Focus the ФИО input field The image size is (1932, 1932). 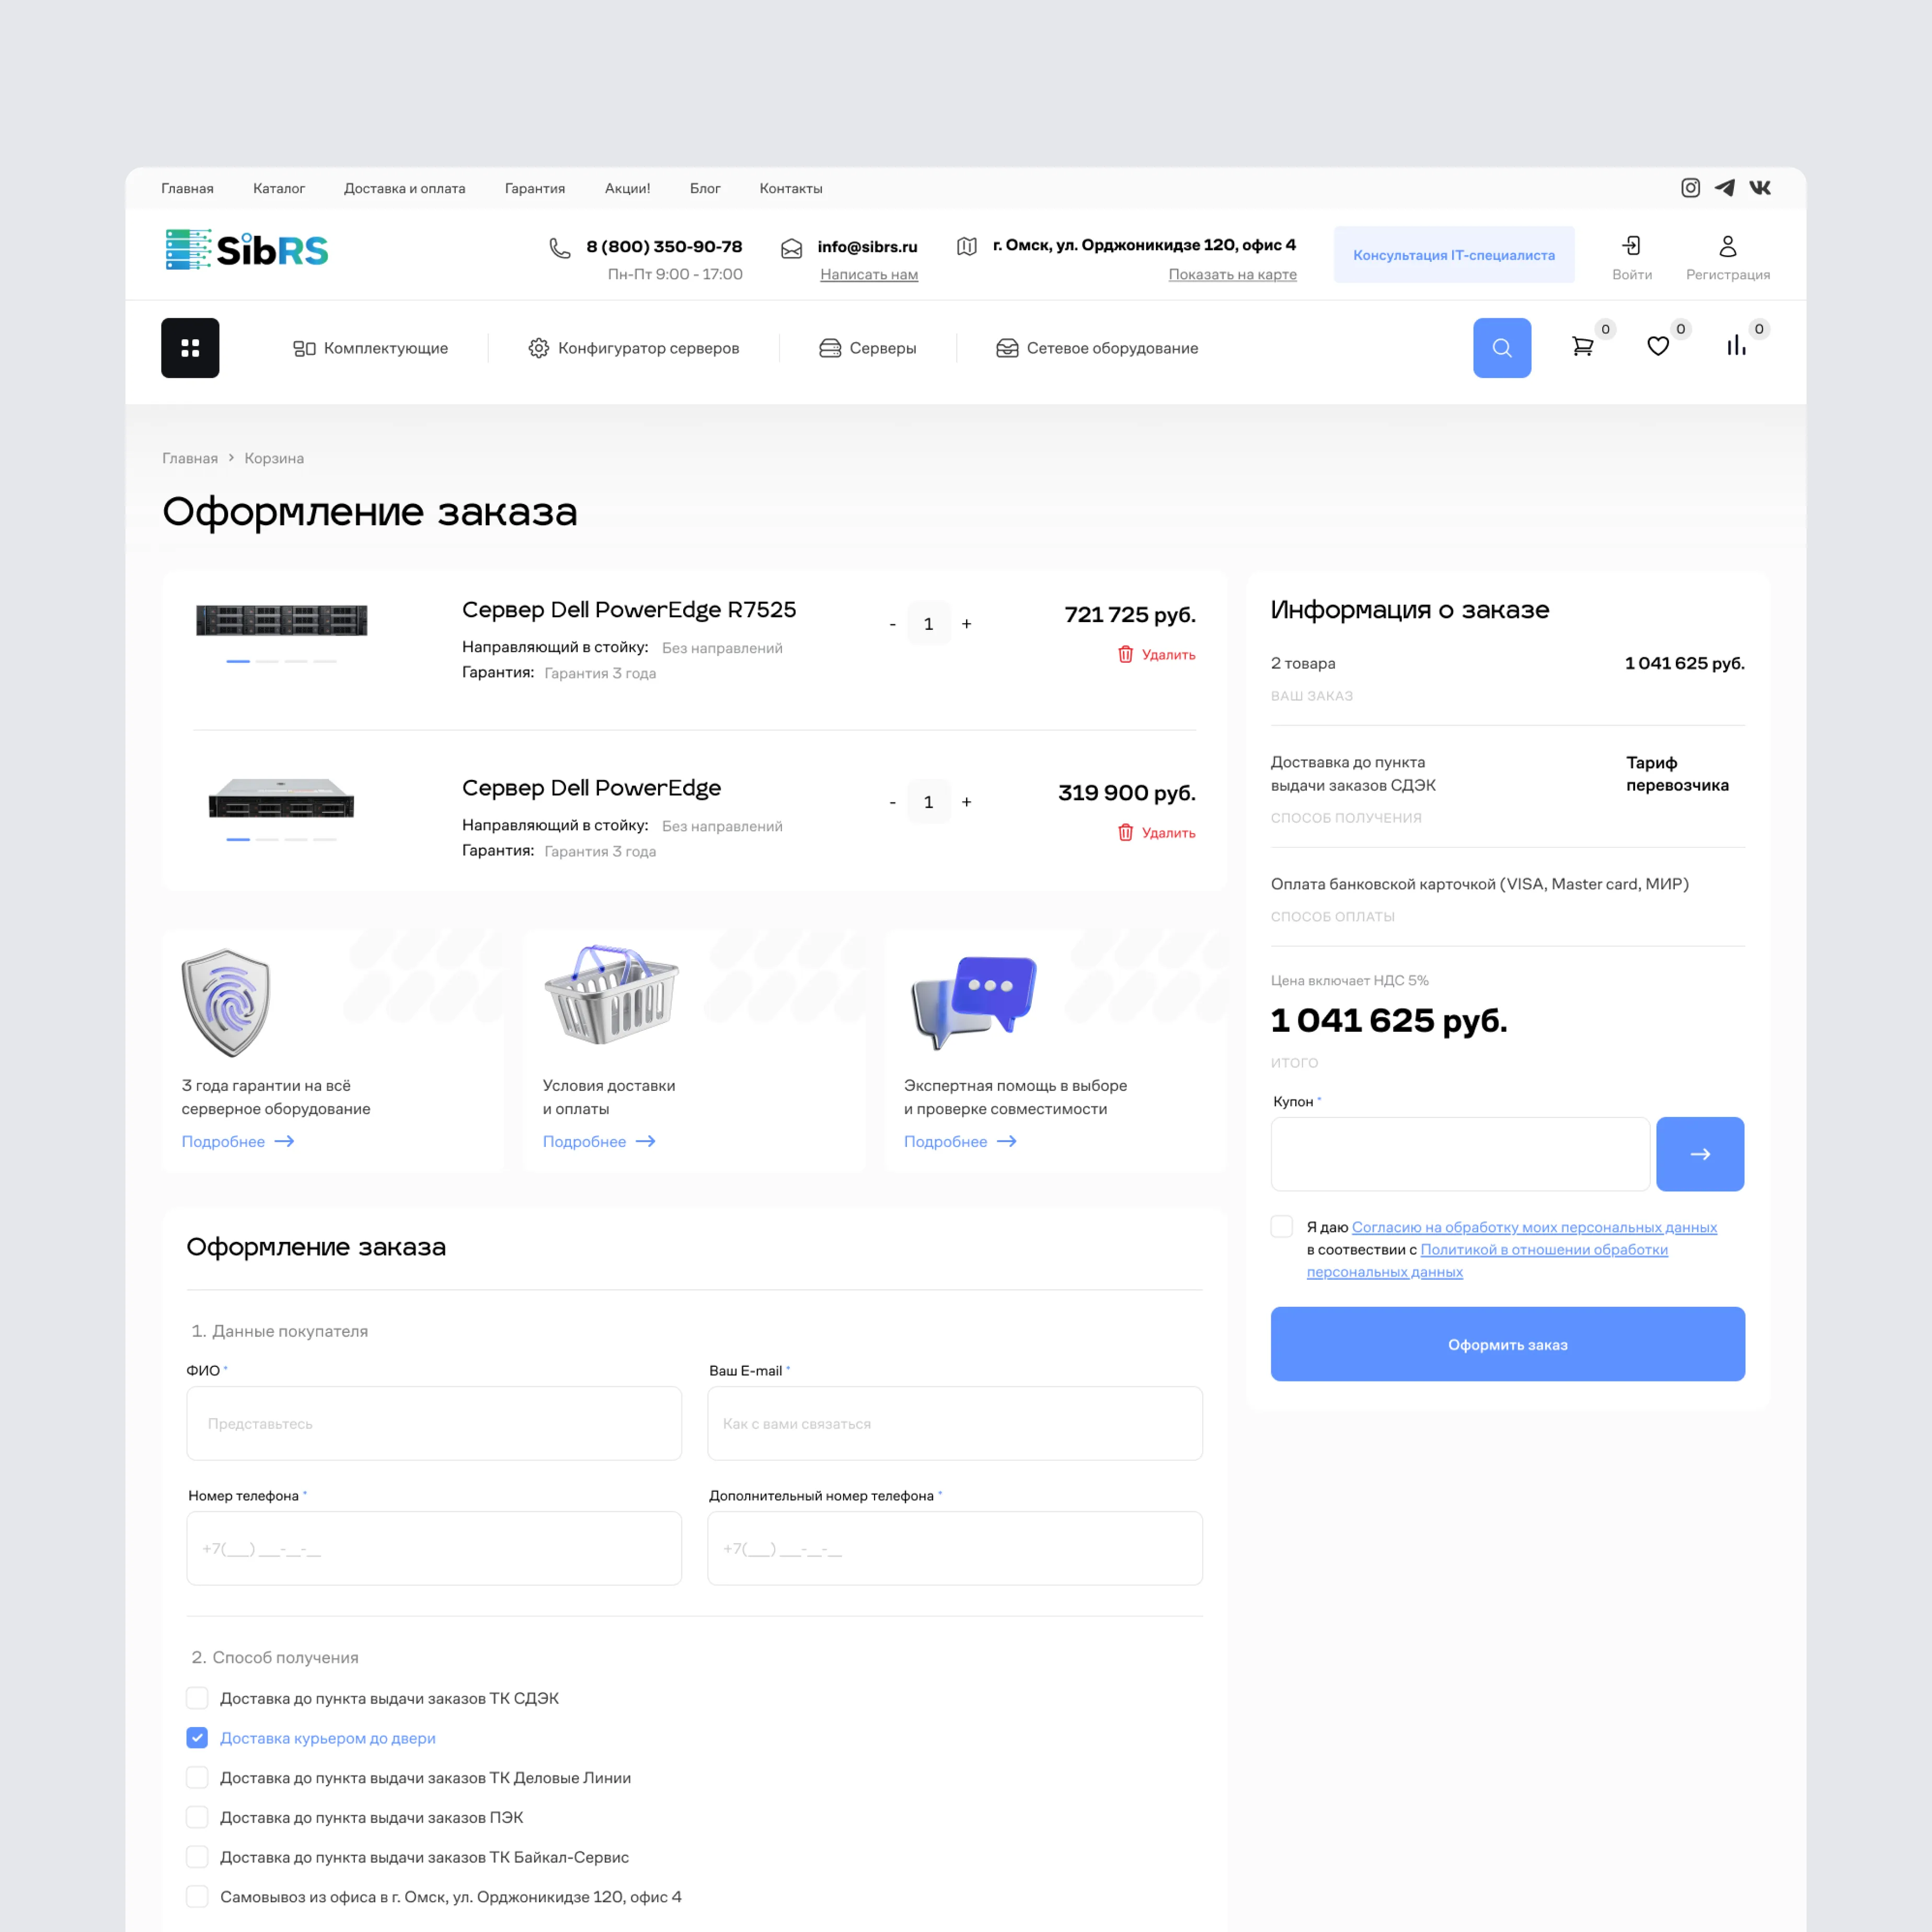click(x=434, y=1423)
